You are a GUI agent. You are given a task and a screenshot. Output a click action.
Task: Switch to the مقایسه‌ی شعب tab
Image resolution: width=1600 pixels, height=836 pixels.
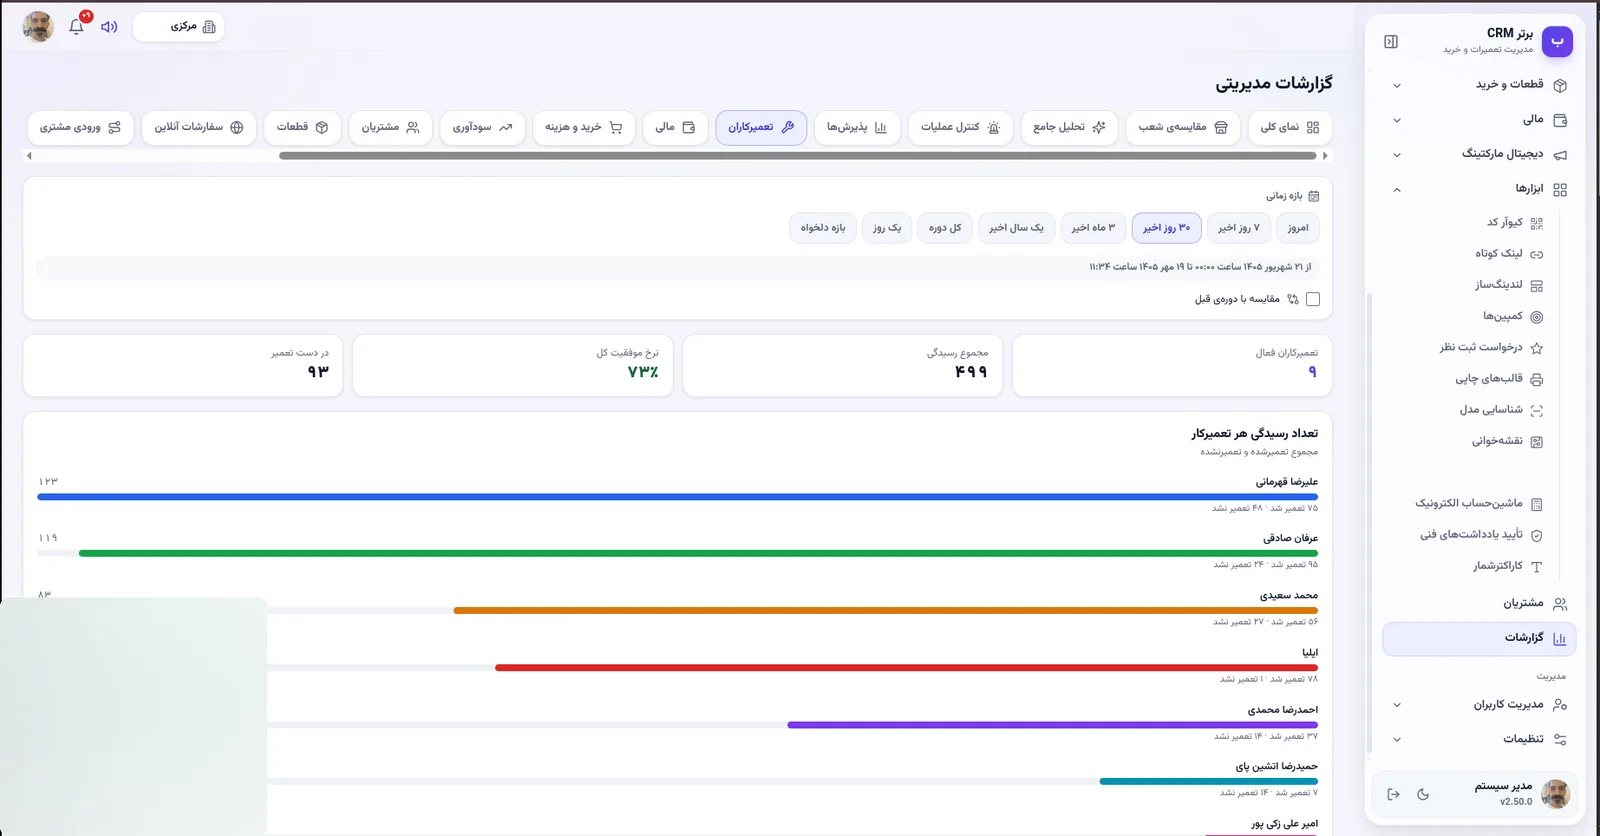click(x=1183, y=128)
